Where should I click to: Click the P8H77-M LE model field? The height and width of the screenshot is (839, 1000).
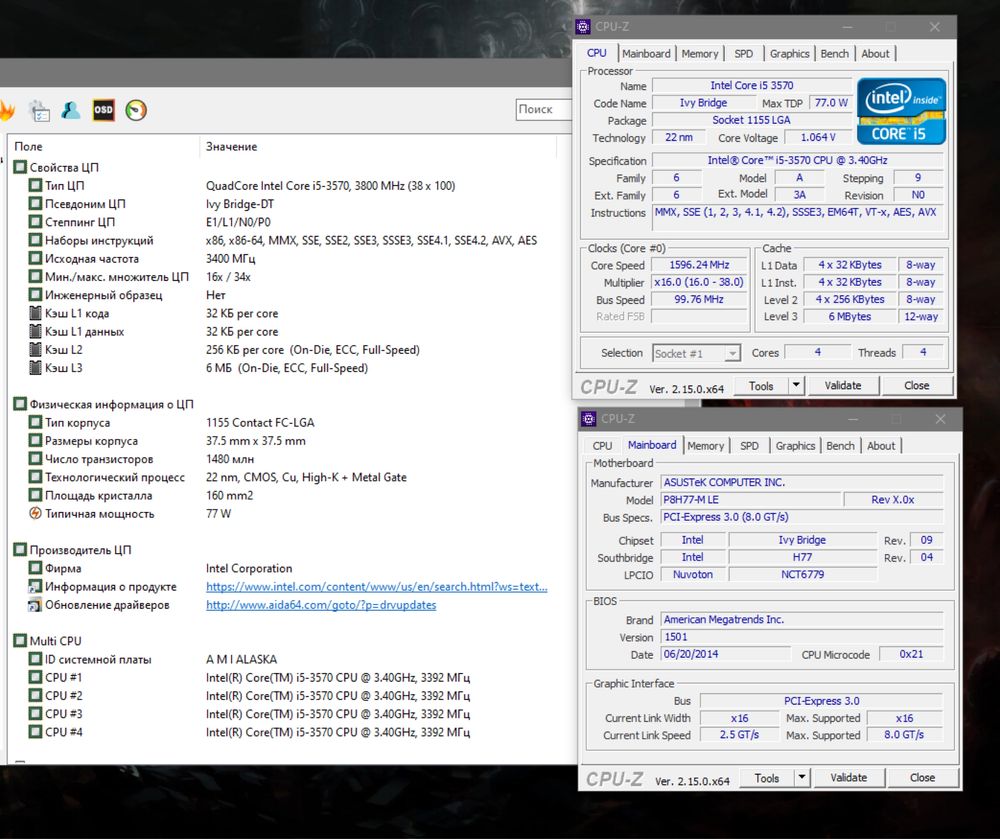click(750, 500)
